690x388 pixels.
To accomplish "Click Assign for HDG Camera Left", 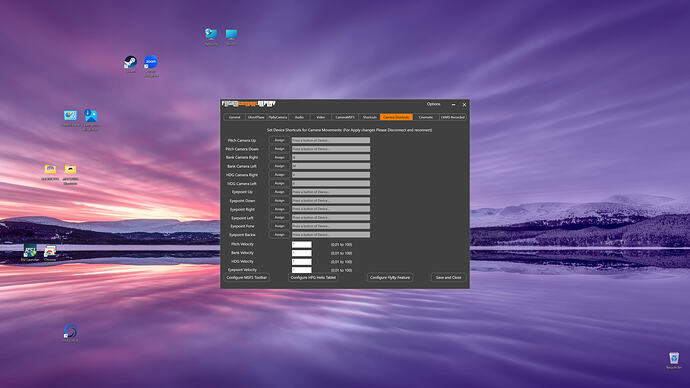I will coord(279,183).
